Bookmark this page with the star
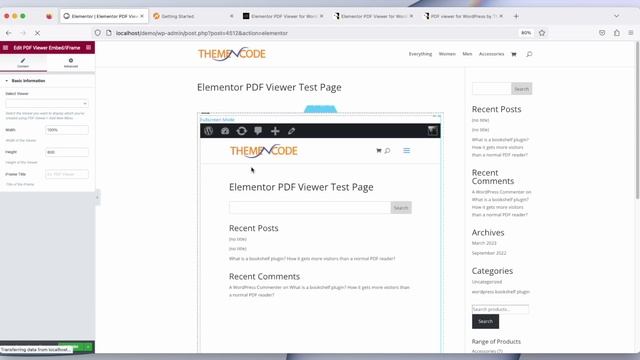Screen dimensions: 640x360 542,33
